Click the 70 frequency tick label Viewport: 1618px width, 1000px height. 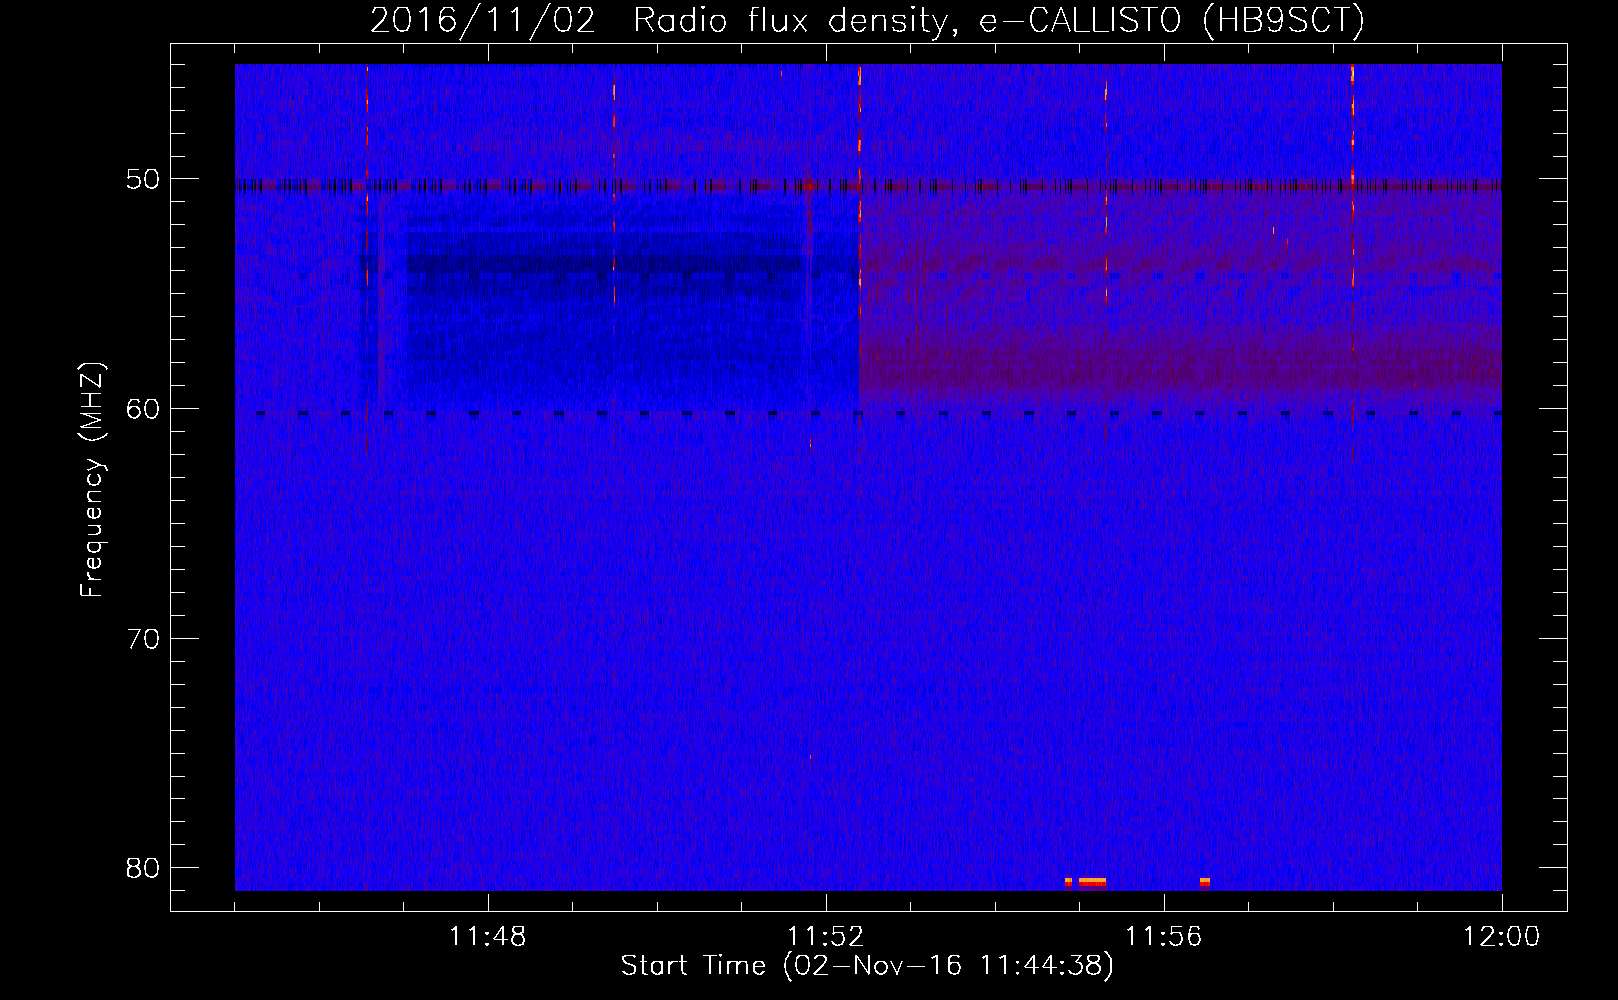coord(143,639)
